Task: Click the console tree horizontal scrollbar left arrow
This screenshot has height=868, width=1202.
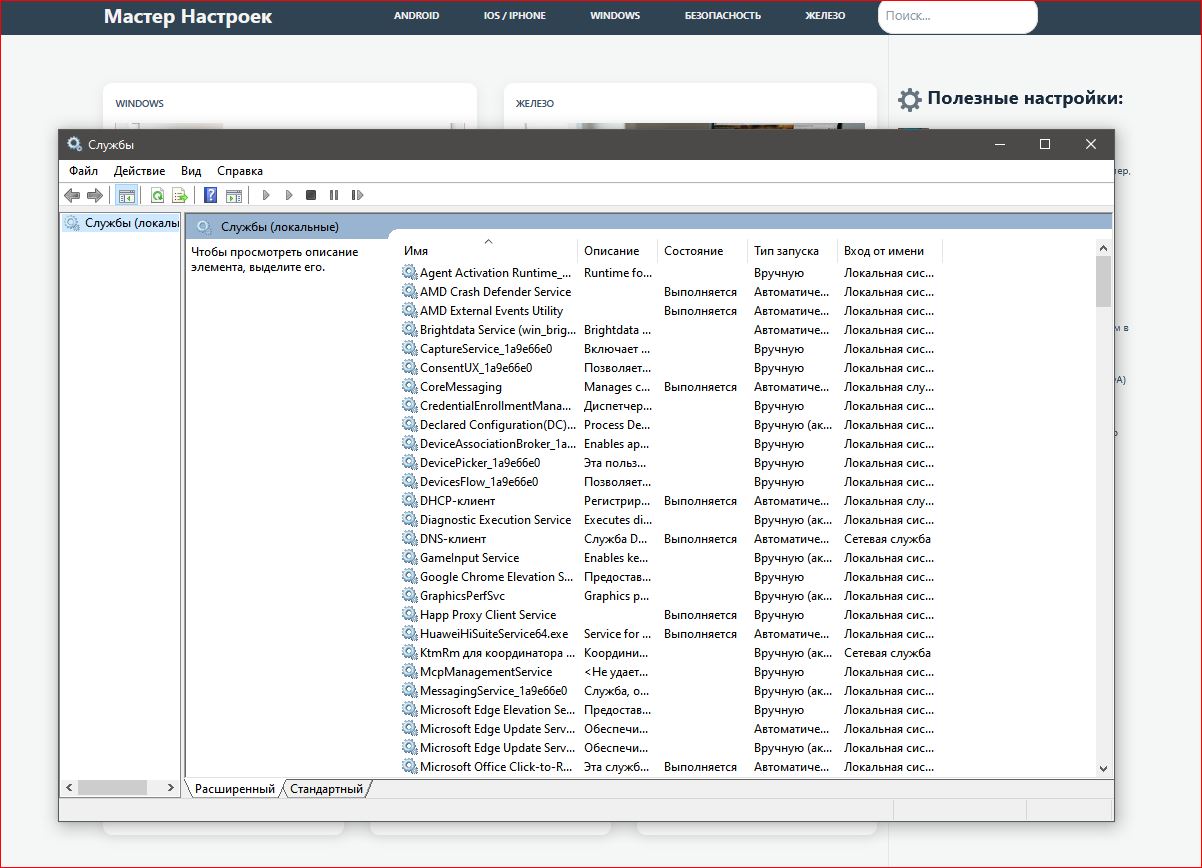Action: 69,788
